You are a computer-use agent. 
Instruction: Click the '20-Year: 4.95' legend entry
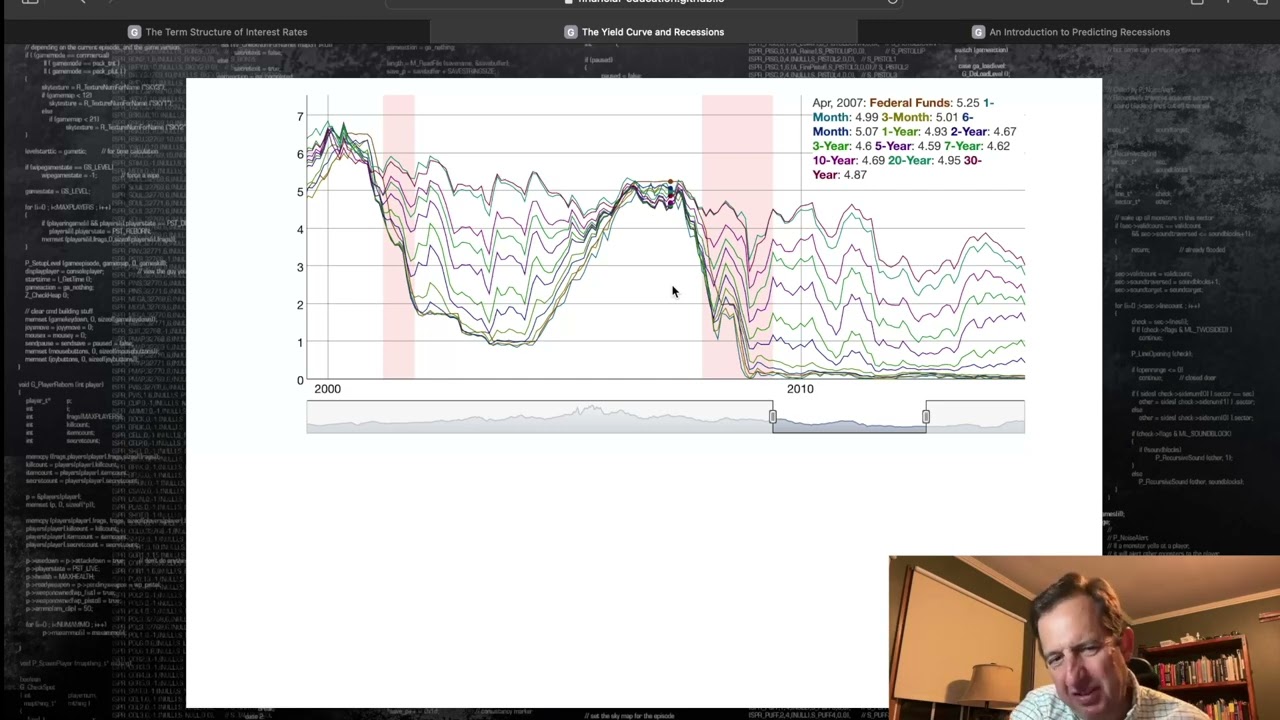[x=926, y=160]
